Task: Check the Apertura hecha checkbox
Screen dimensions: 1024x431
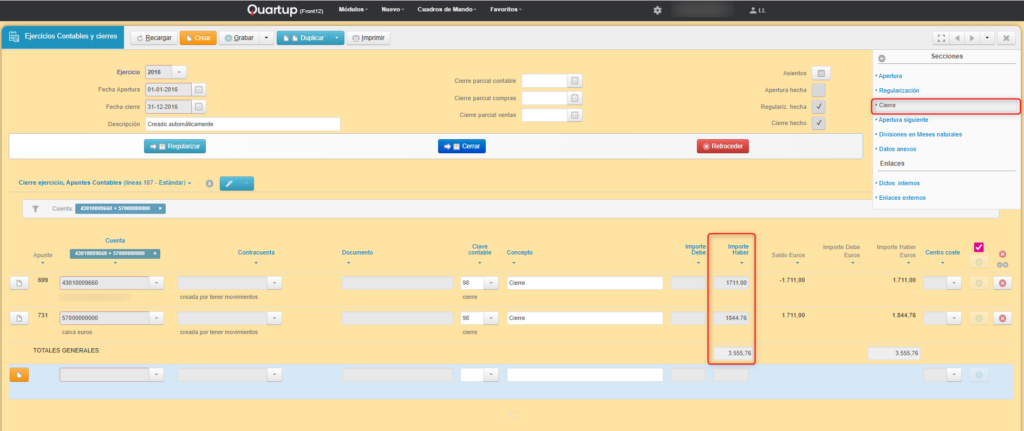Action: pos(819,90)
